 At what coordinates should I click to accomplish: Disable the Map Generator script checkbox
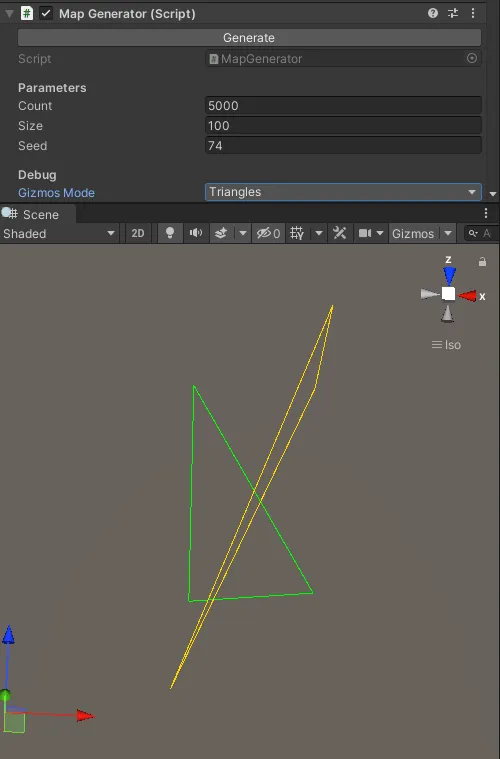click(46, 13)
